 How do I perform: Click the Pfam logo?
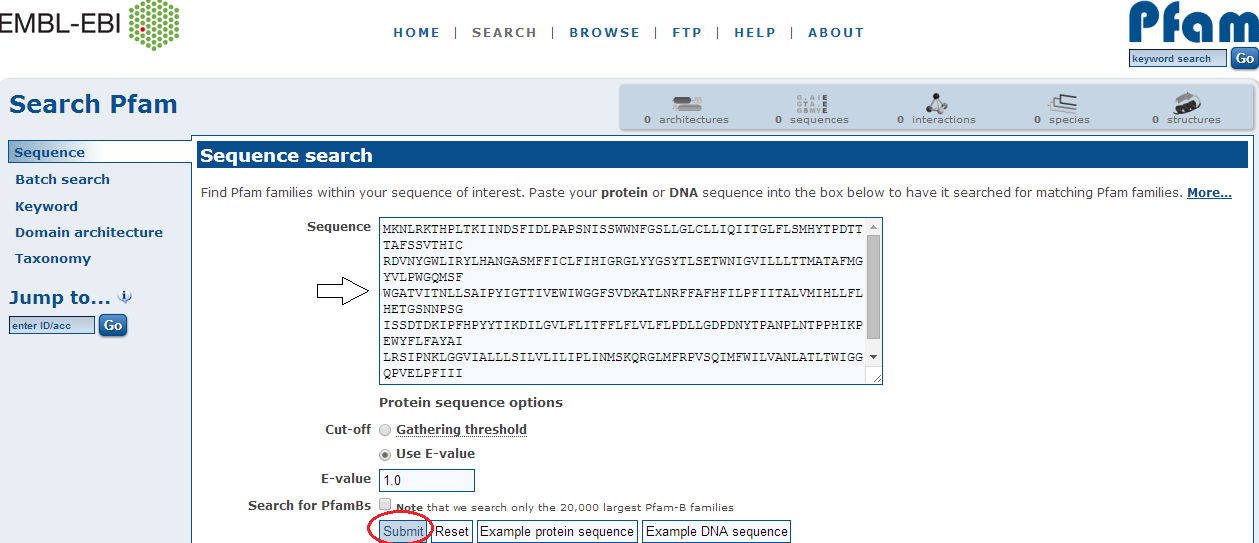1193,23
